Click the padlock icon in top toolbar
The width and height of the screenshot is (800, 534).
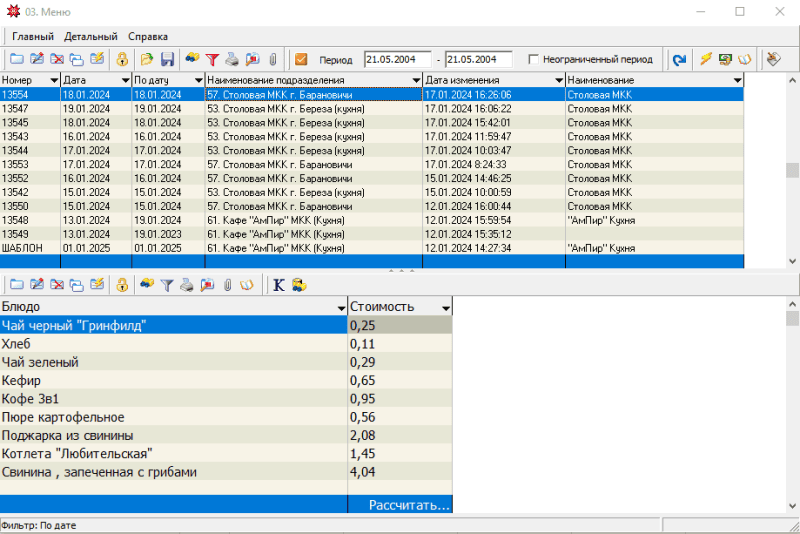click(123, 59)
